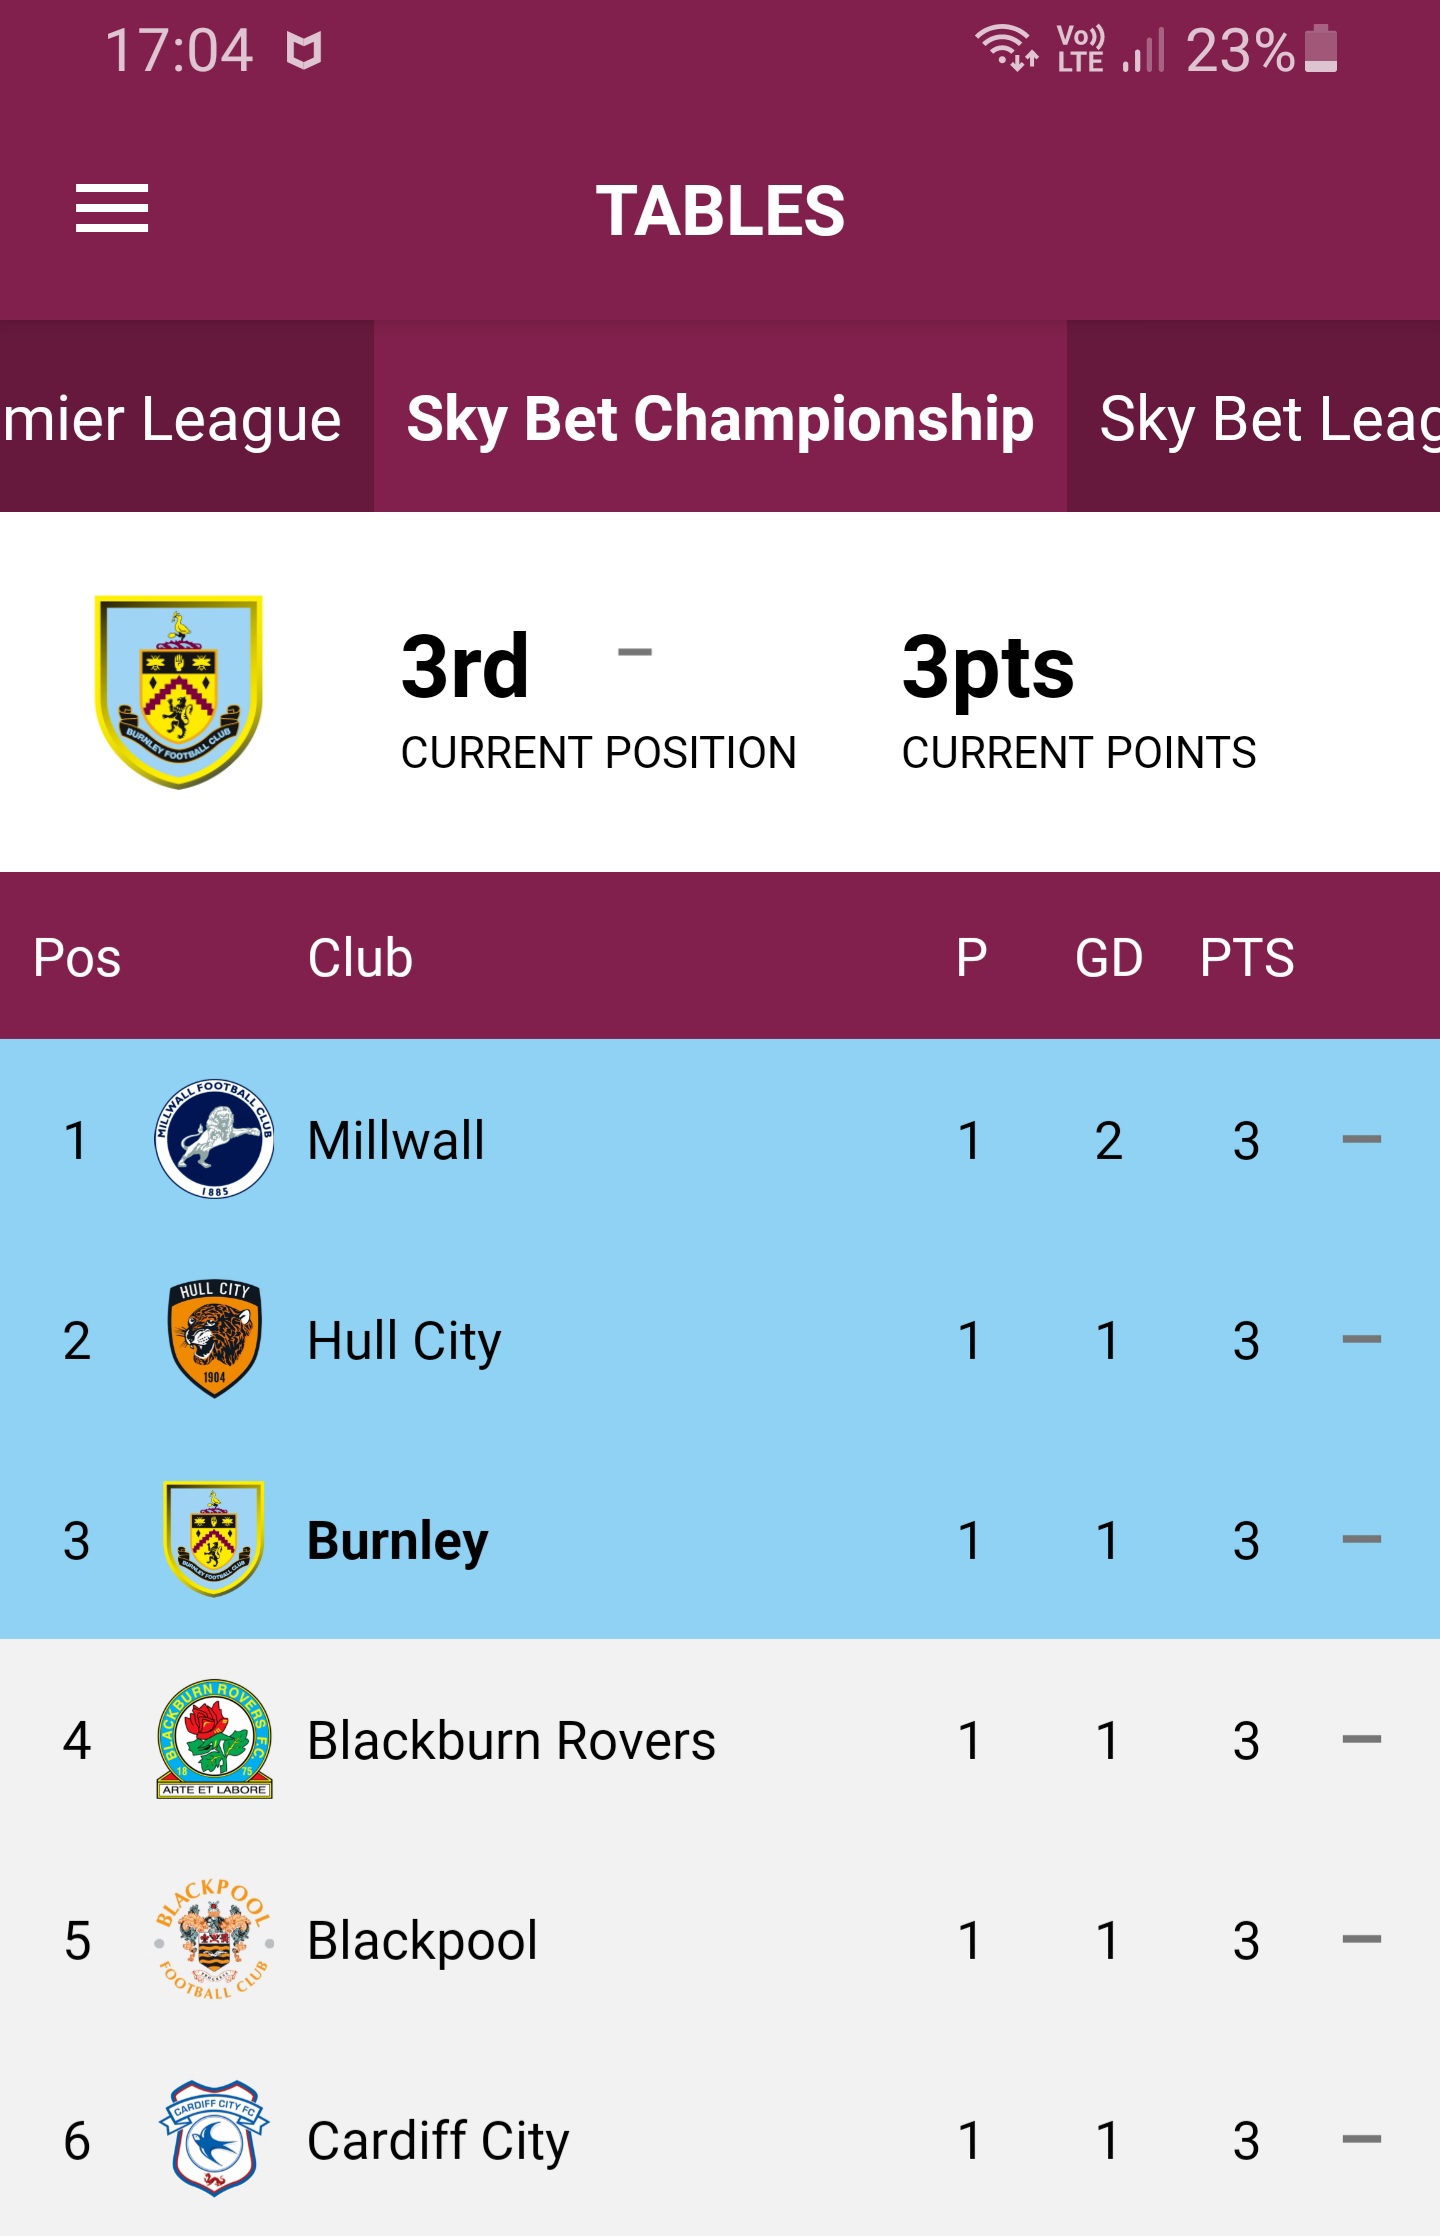The height and width of the screenshot is (2236, 1440).
Task: Select the Sky Bet Championship tab
Action: 720,416
